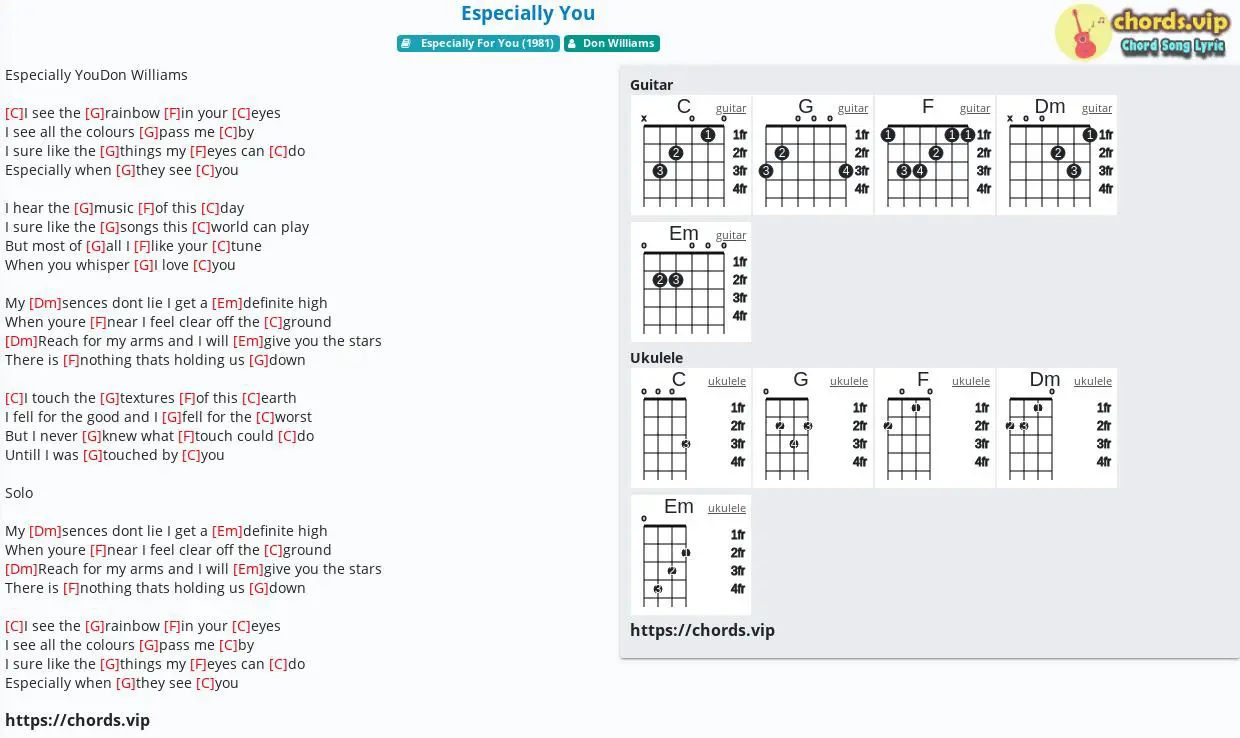Select the guitar Em chord diagram
This screenshot has height=738, width=1240.
[691, 282]
